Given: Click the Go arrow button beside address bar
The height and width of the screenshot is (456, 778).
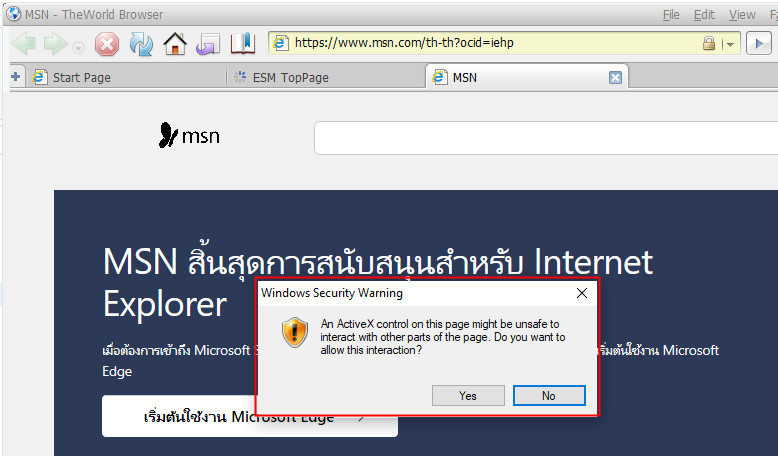Looking at the screenshot, I should coord(759,43).
